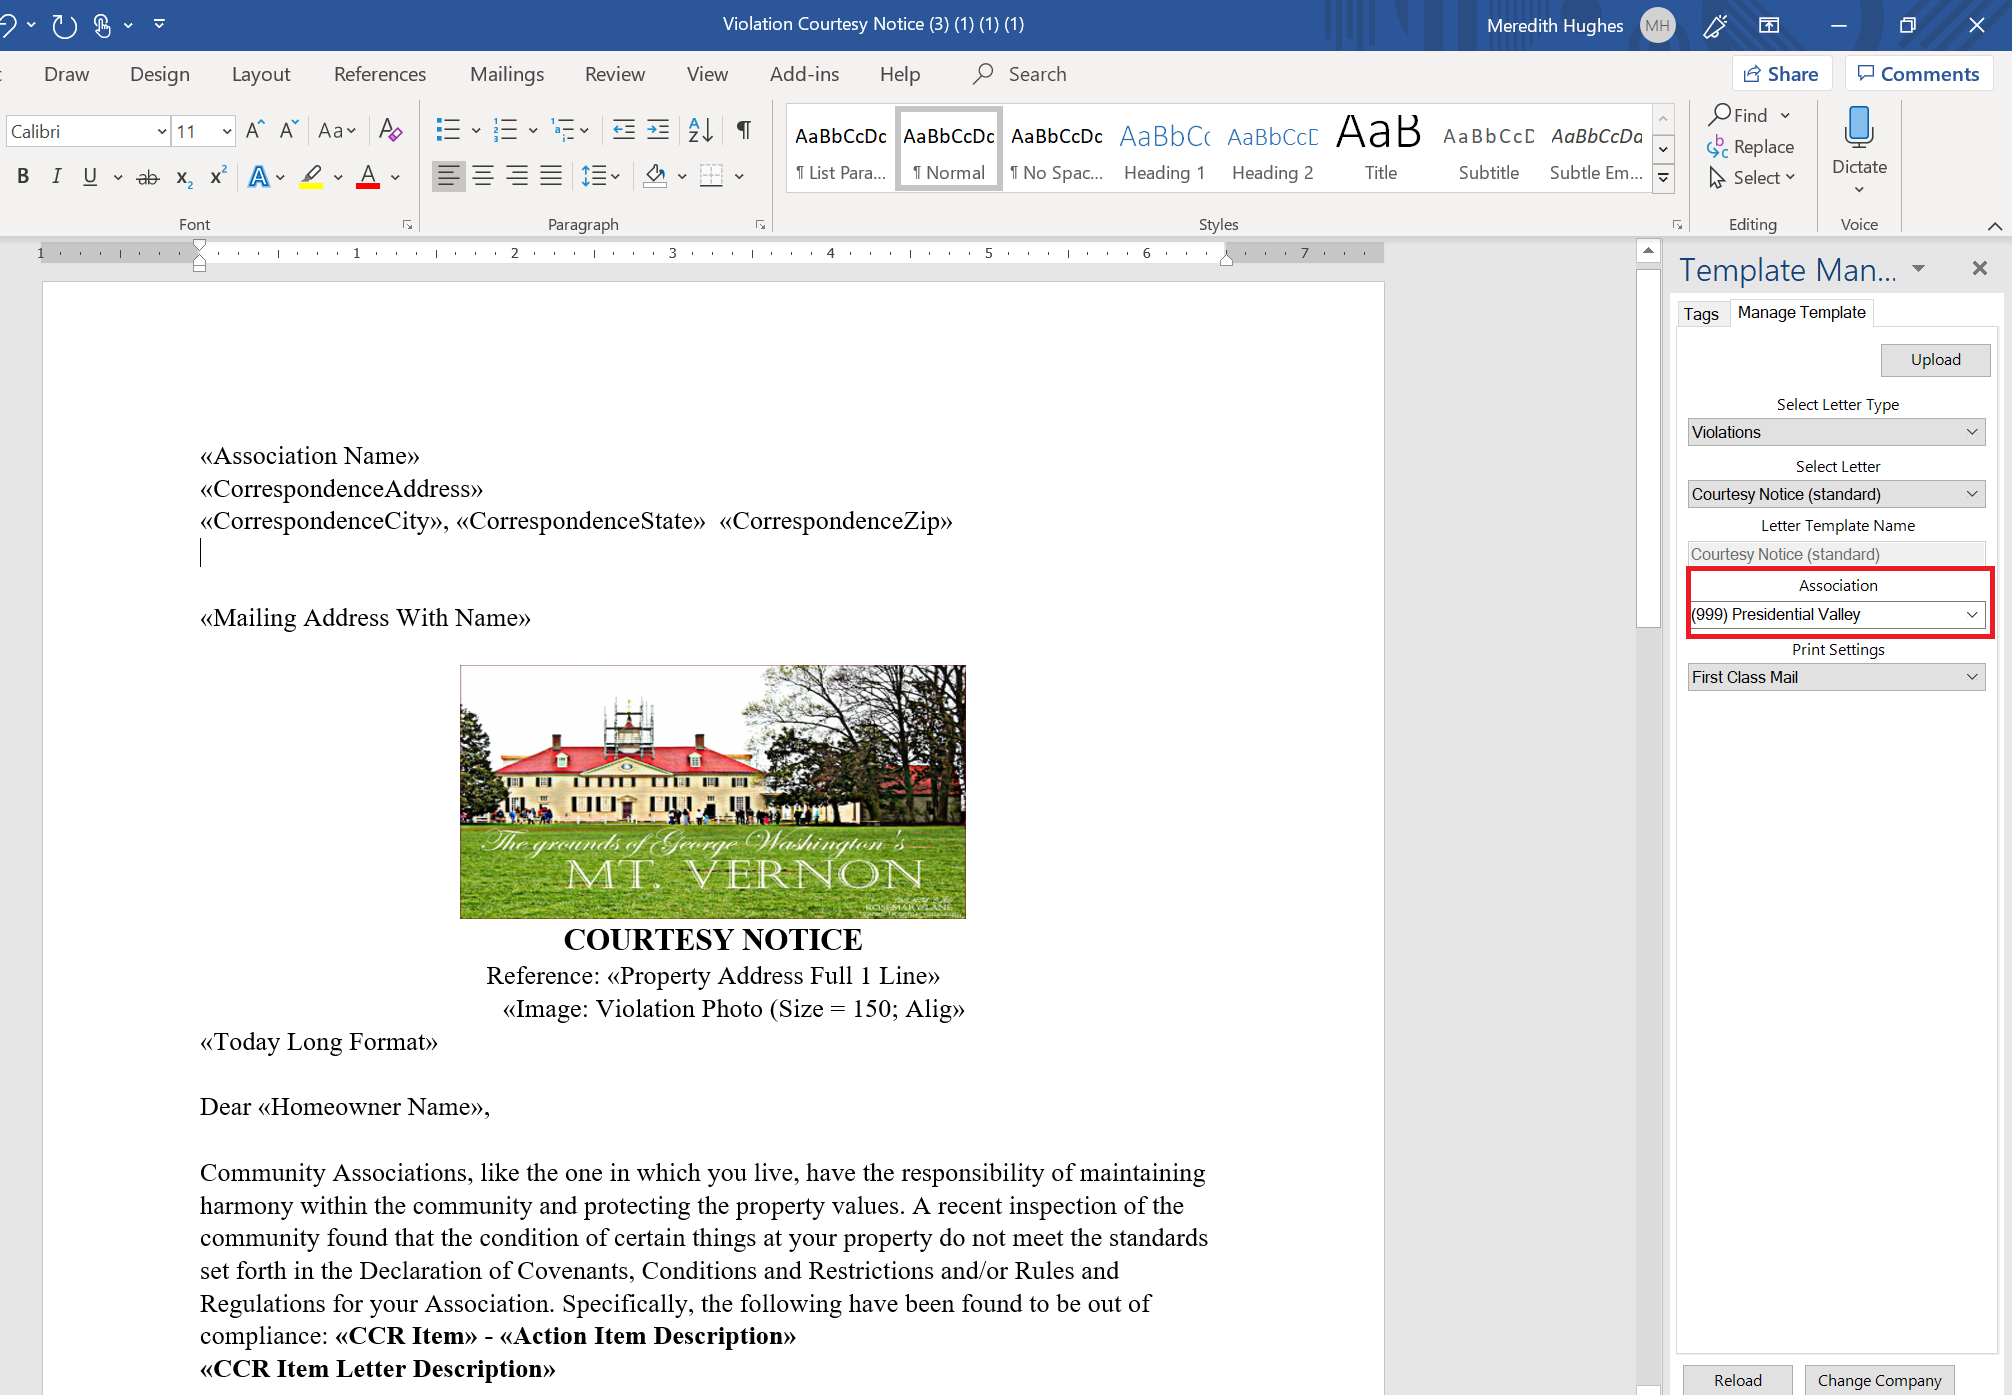Image resolution: width=2012 pixels, height=1395 pixels.
Task: Click the redo icon in title bar
Action: tap(65, 25)
